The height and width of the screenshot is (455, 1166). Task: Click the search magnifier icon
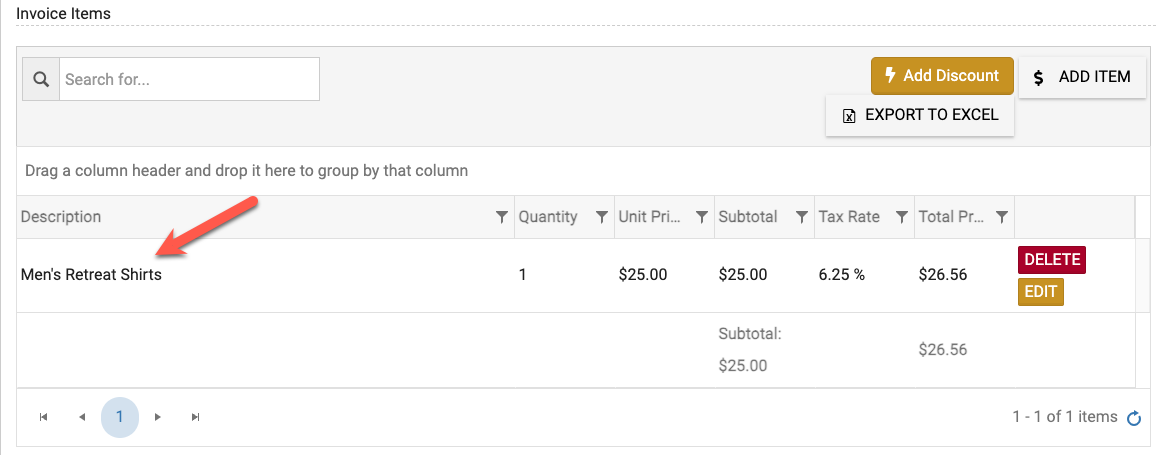(41, 79)
